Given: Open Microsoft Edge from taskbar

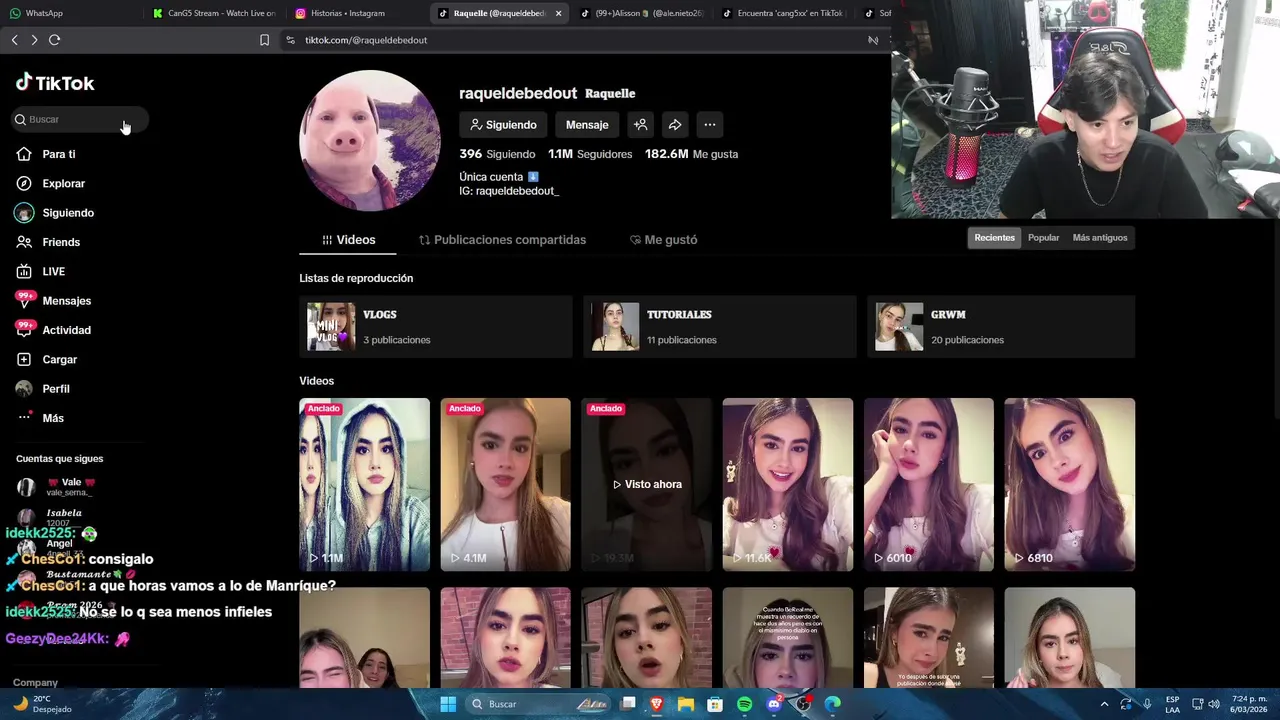Looking at the screenshot, I should 832,704.
